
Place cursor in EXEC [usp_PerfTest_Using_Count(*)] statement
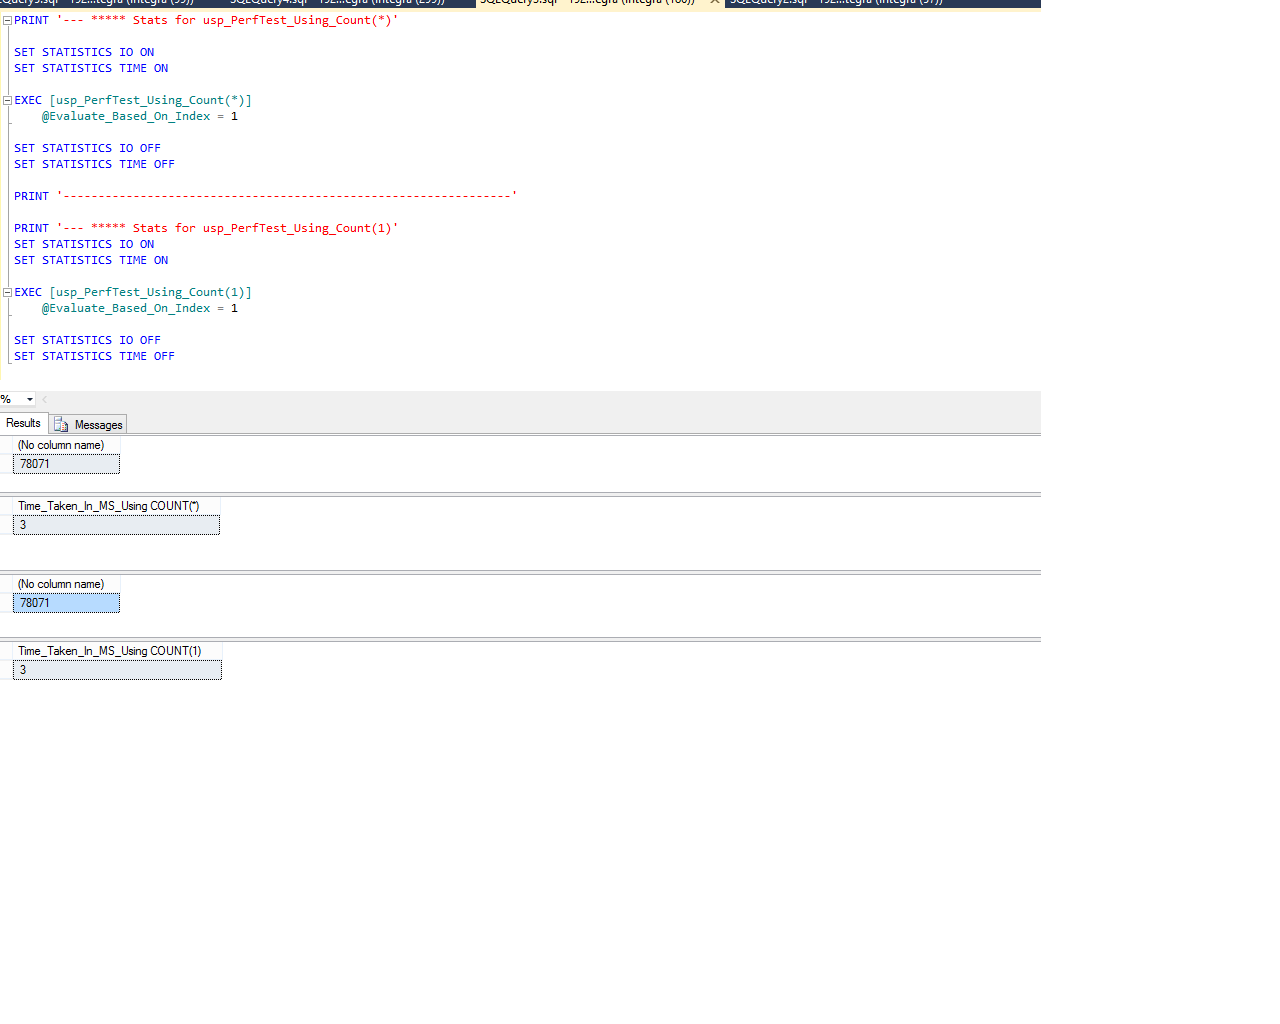(x=133, y=100)
